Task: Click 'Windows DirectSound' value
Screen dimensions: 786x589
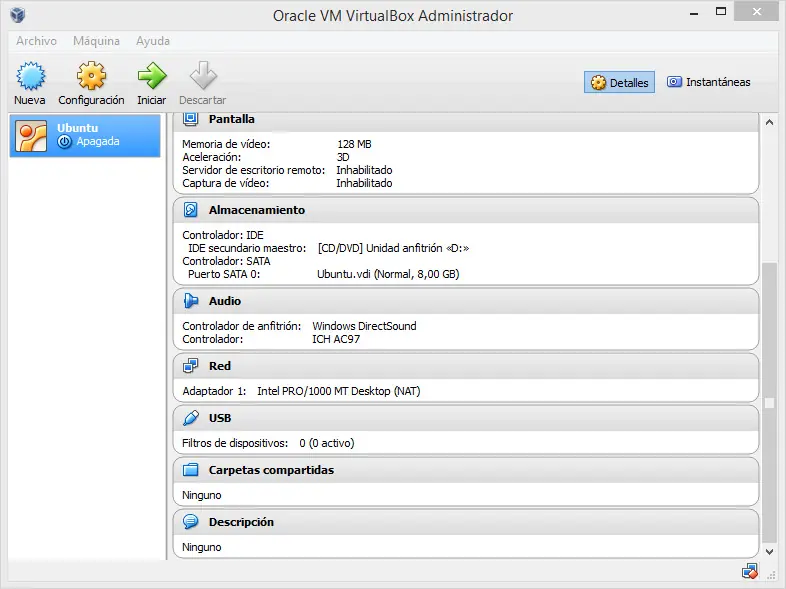Action: point(364,326)
